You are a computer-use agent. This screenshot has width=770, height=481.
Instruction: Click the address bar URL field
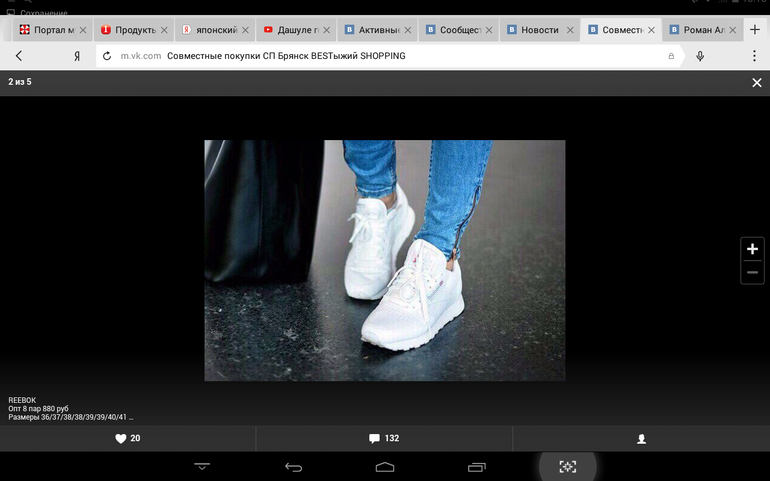click(390, 56)
